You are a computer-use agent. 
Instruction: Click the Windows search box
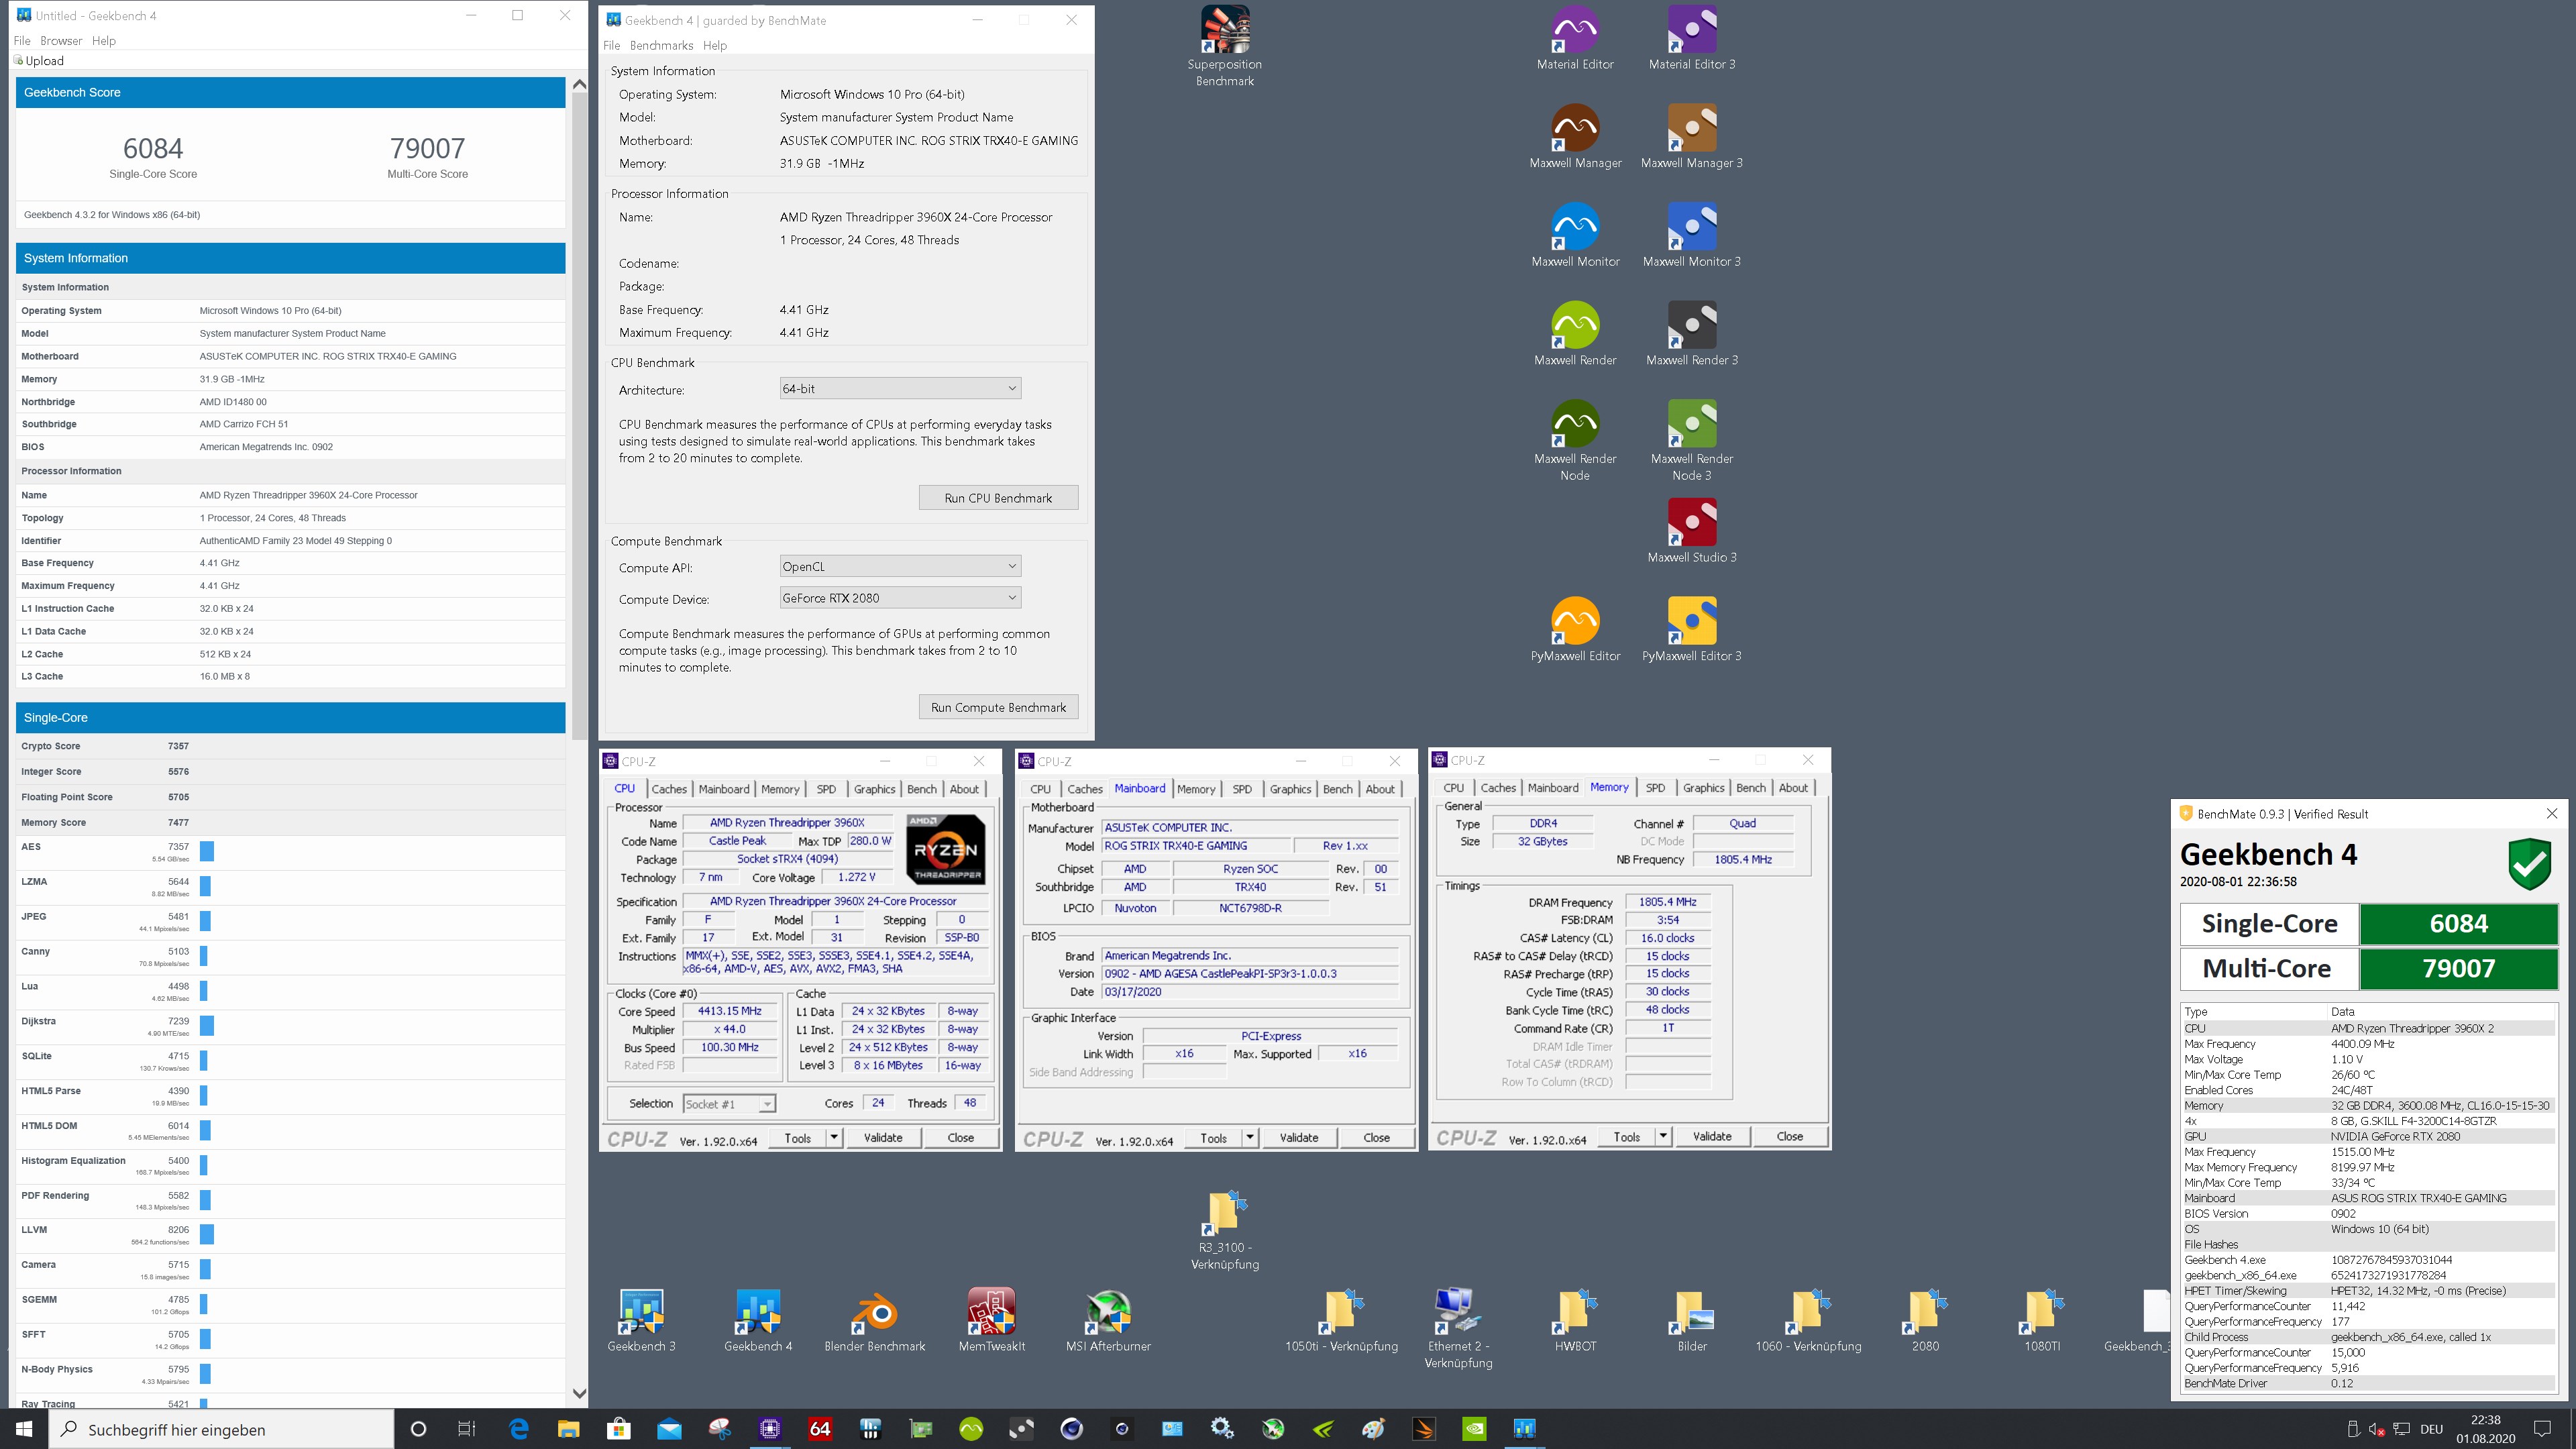(x=221, y=1429)
